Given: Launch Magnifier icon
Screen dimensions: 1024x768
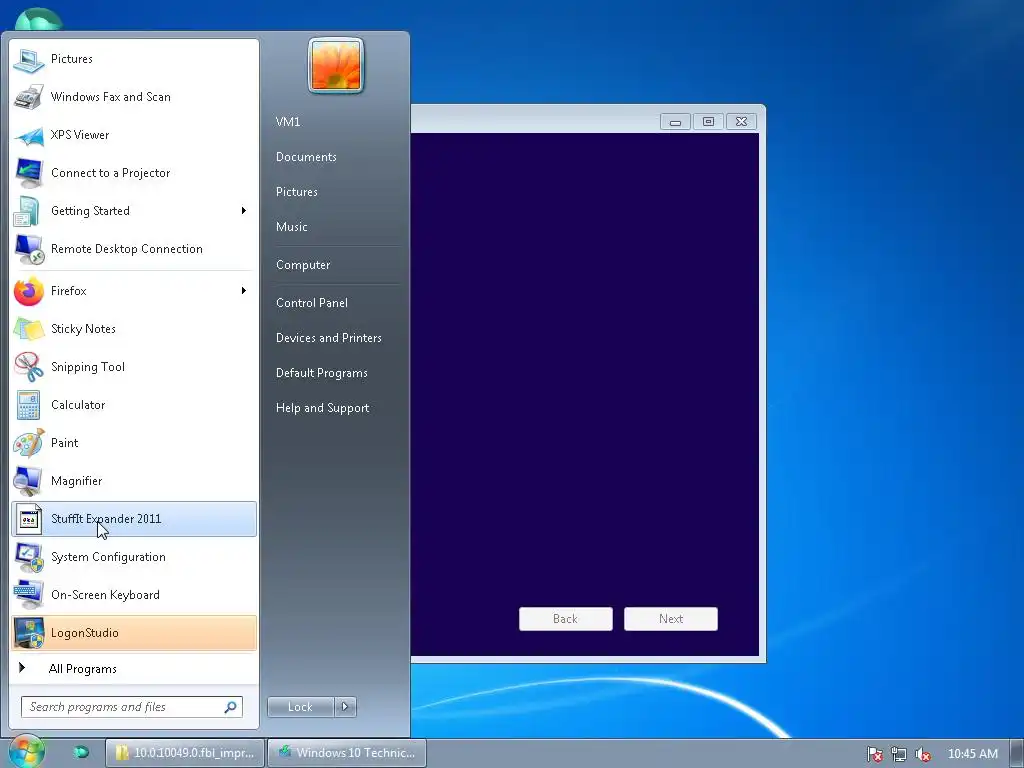Looking at the screenshot, I should (29, 481).
